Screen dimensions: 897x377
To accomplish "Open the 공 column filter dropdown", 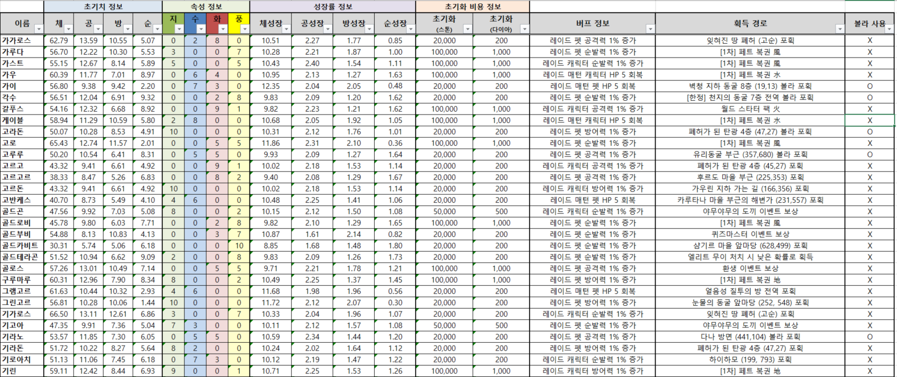I will coord(98,29).
